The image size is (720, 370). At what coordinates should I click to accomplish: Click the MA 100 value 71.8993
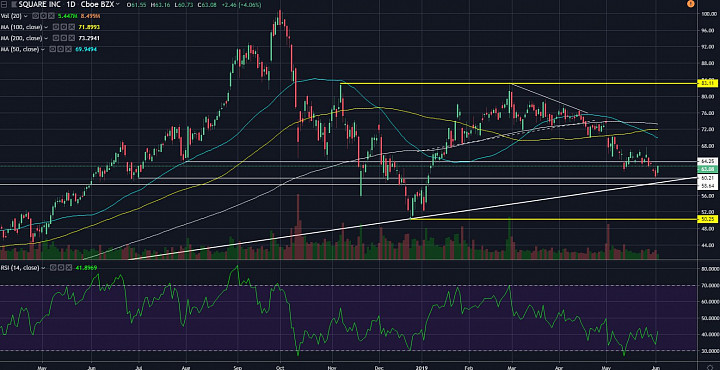[89, 27]
